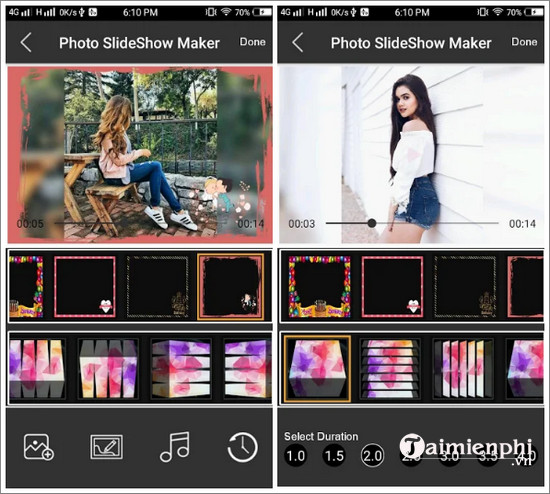The image size is (550, 494).
Task: Choose the partially visible balloon frame on the left screen
Action: [x=26, y=287]
